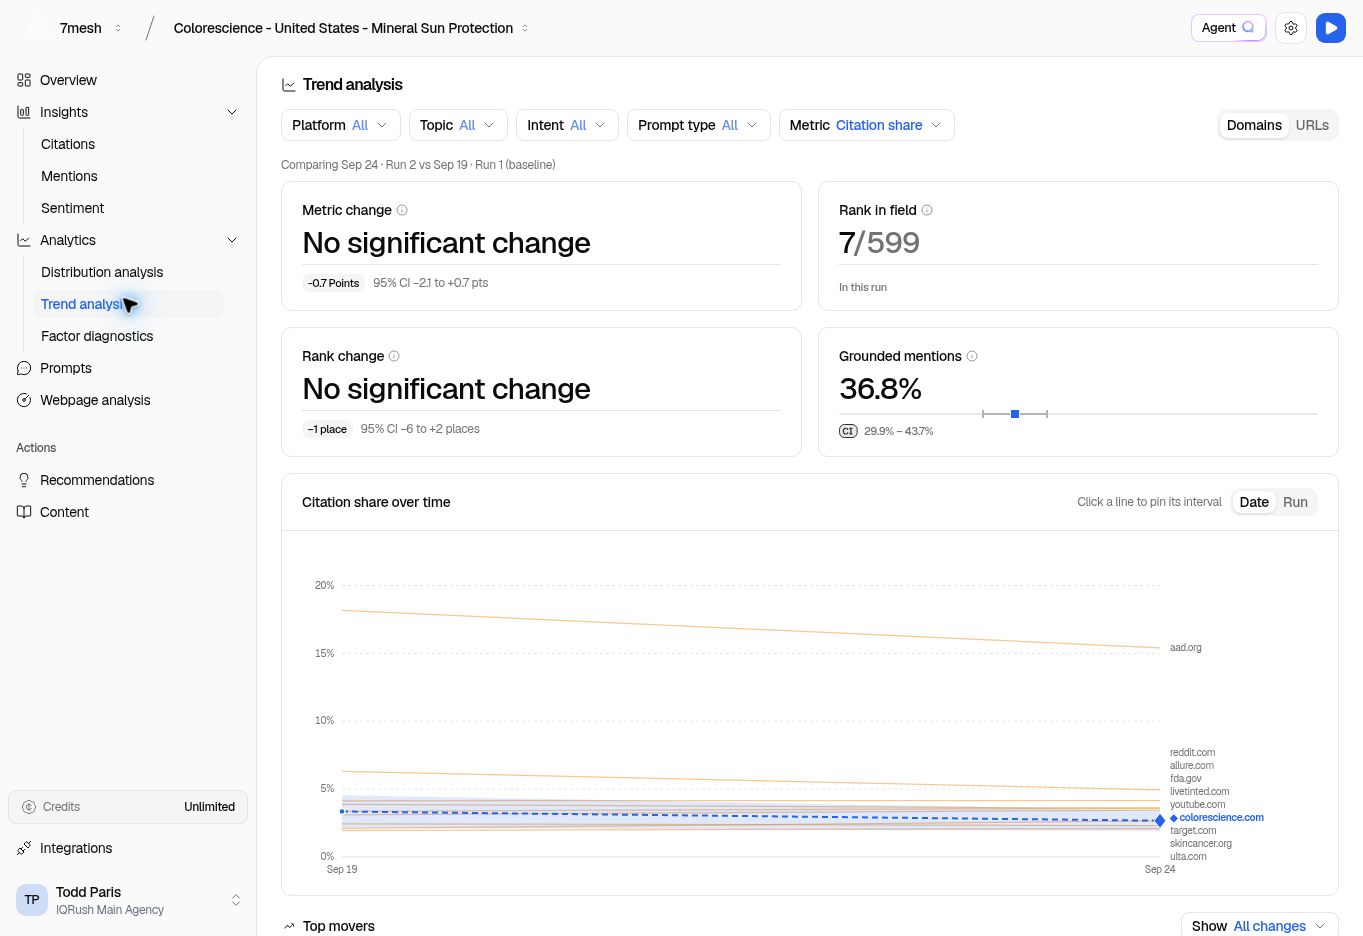Click the Webpage analysis icon
This screenshot has width=1363, height=936.
pos(24,400)
